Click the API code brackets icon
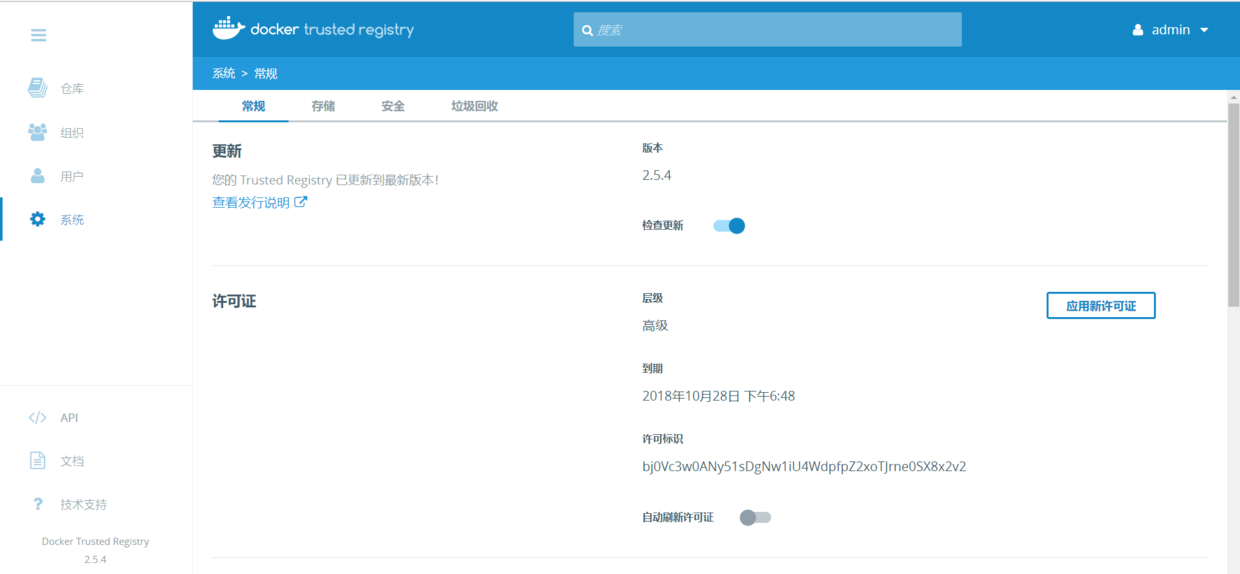 [37, 418]
